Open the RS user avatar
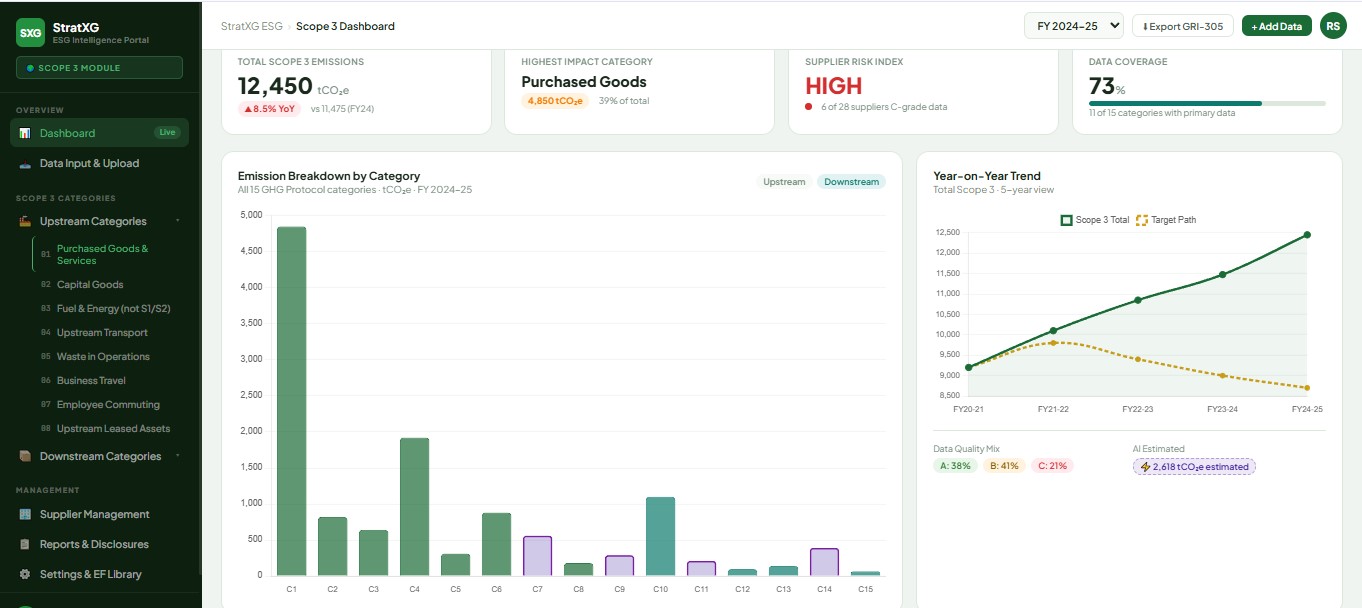The height and width of the screenshot is (608, 1362). click(1333, 26)
